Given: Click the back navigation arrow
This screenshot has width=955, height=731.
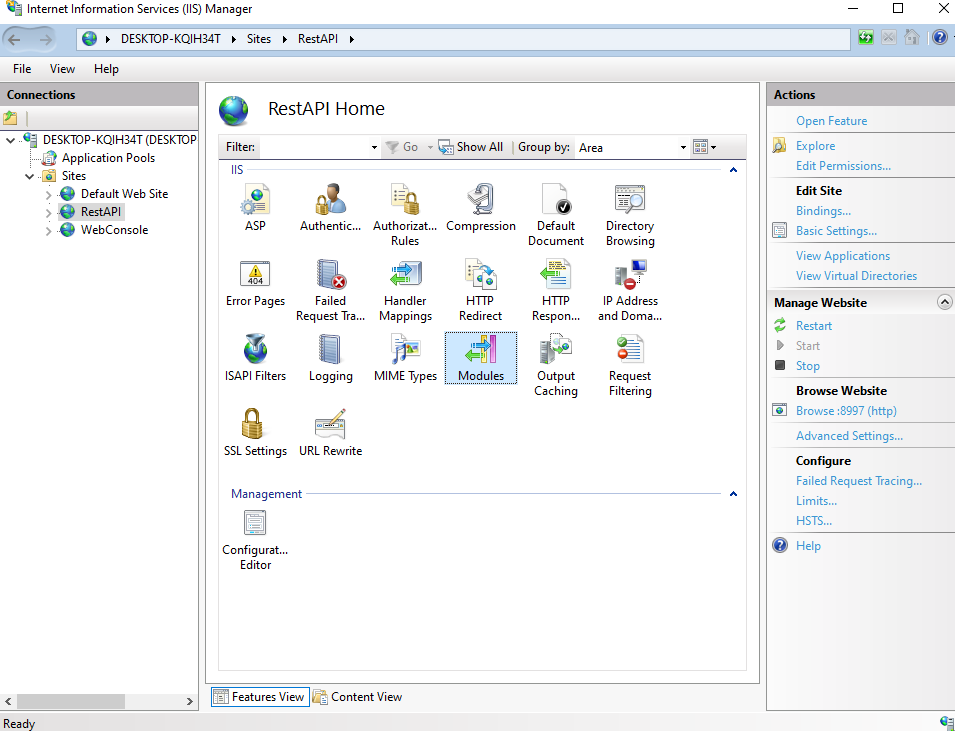Looking at the screenshot, I should click(14, 40).
